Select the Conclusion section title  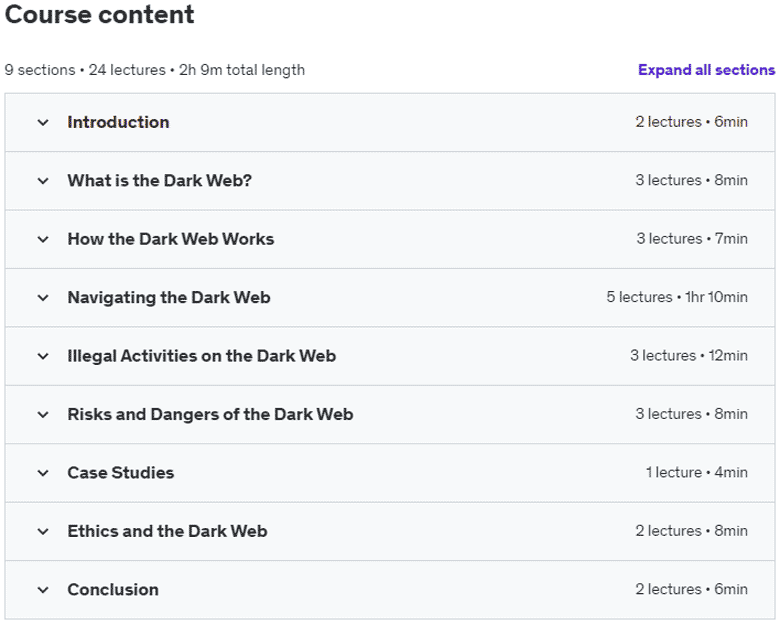click(113, 590)
